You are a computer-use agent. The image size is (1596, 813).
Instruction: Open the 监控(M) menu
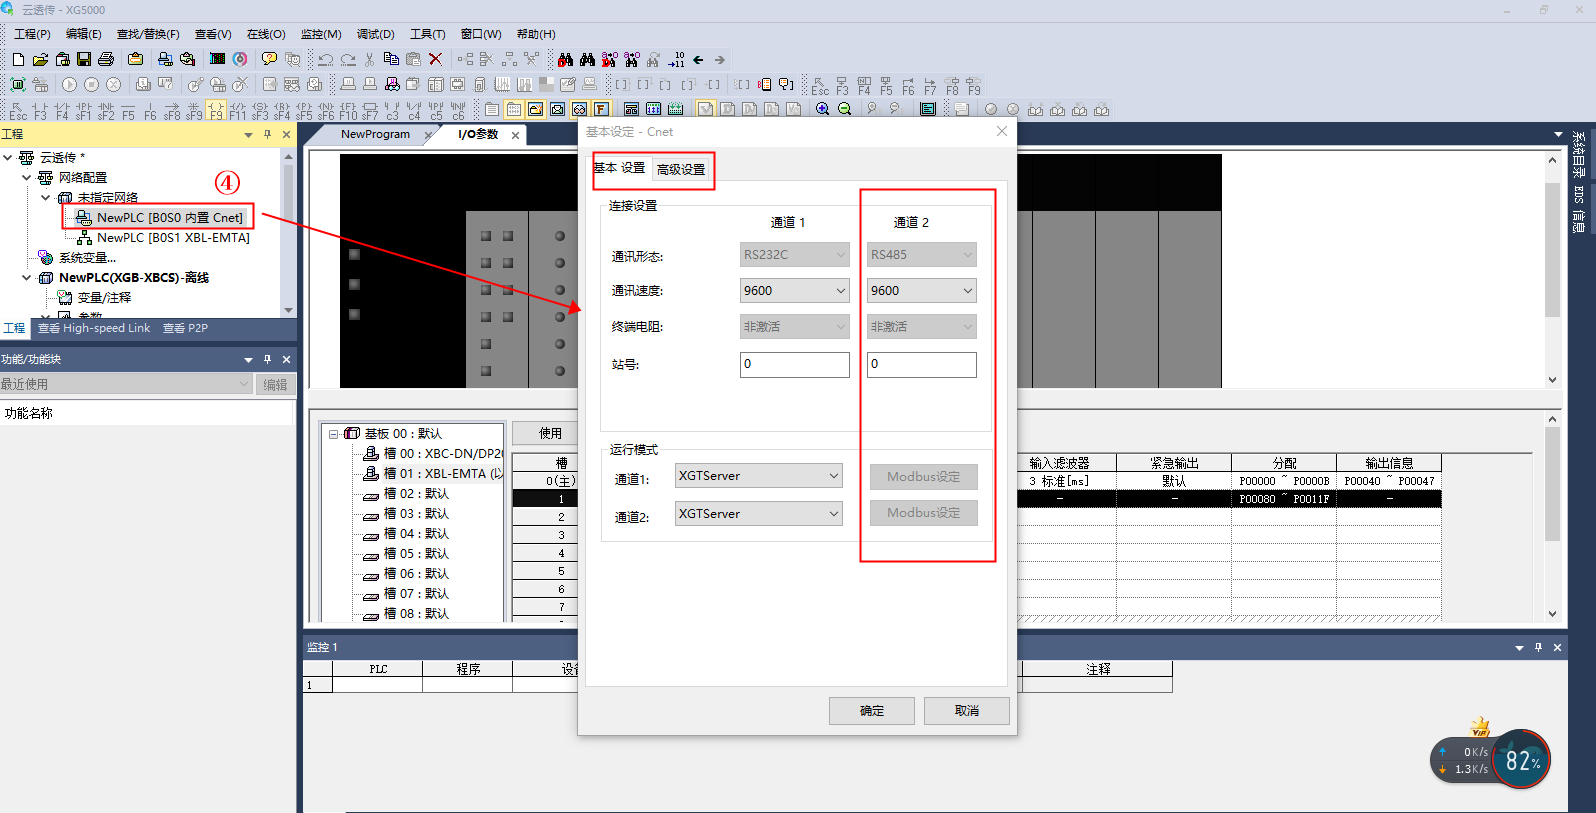point(321,34)
